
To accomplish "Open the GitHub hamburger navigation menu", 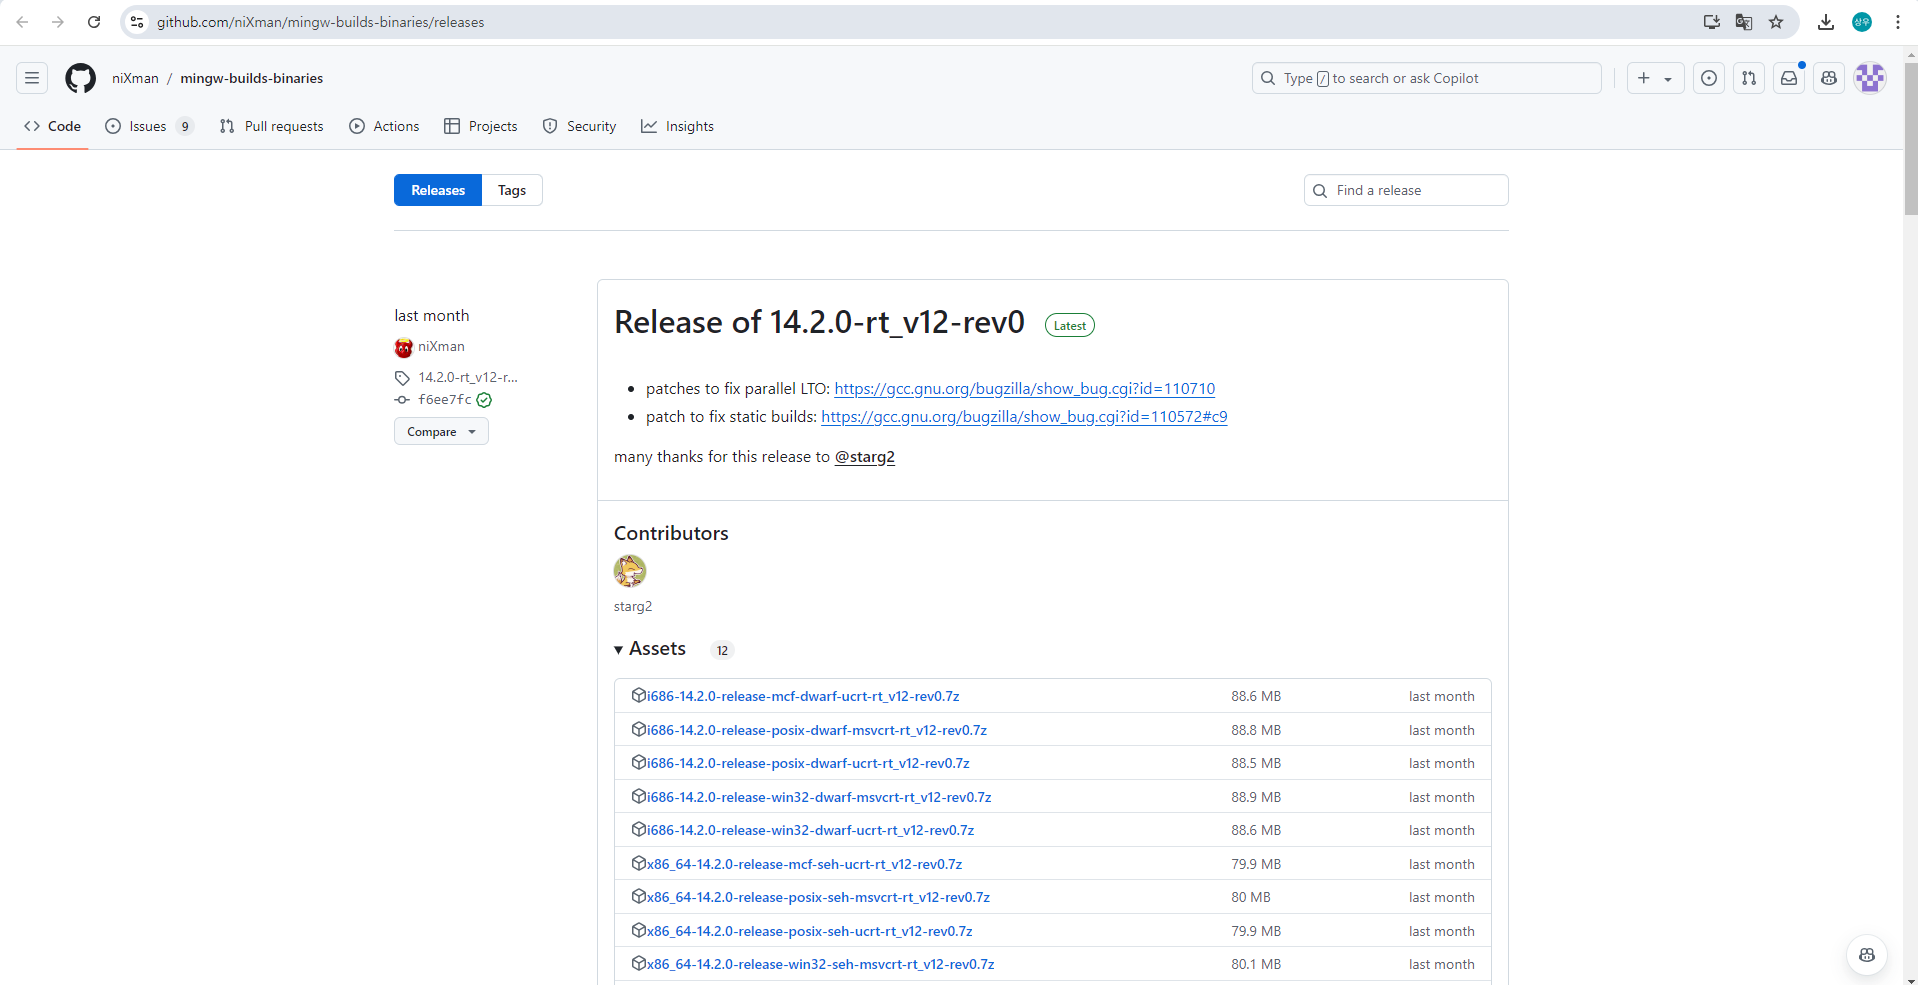I will [32, 78].
